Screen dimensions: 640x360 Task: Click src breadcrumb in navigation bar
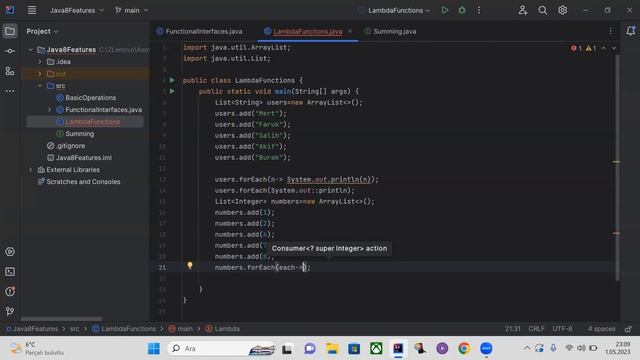74,329
